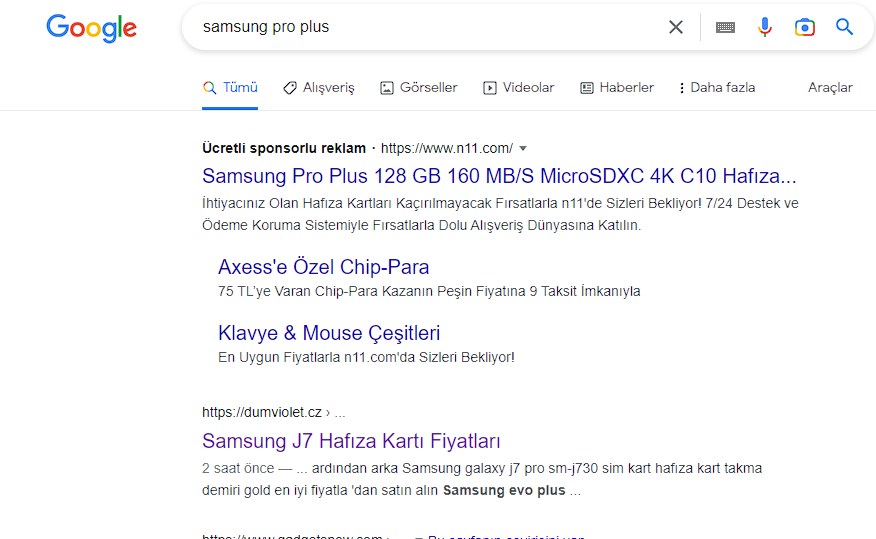Switch to the Alışveriş tab
Image resolution: width=876 pixels, height=539 pixels.
pyautogui.click(x=319, y=88)
